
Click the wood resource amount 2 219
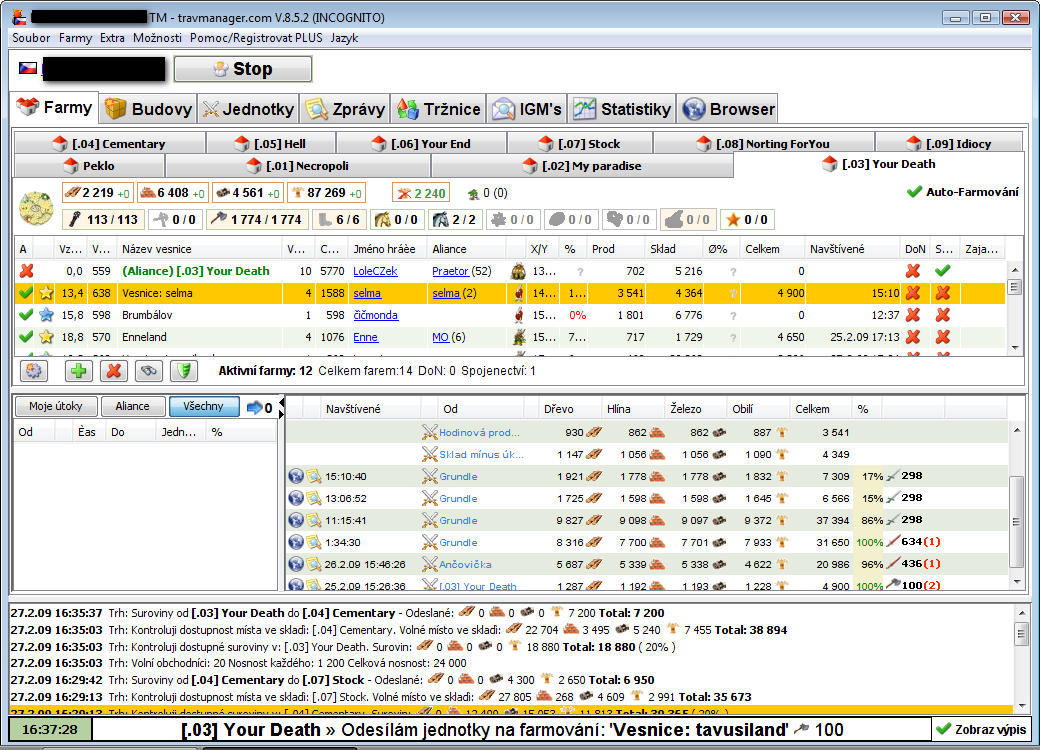pyautogui.click(x=98, y=193)
